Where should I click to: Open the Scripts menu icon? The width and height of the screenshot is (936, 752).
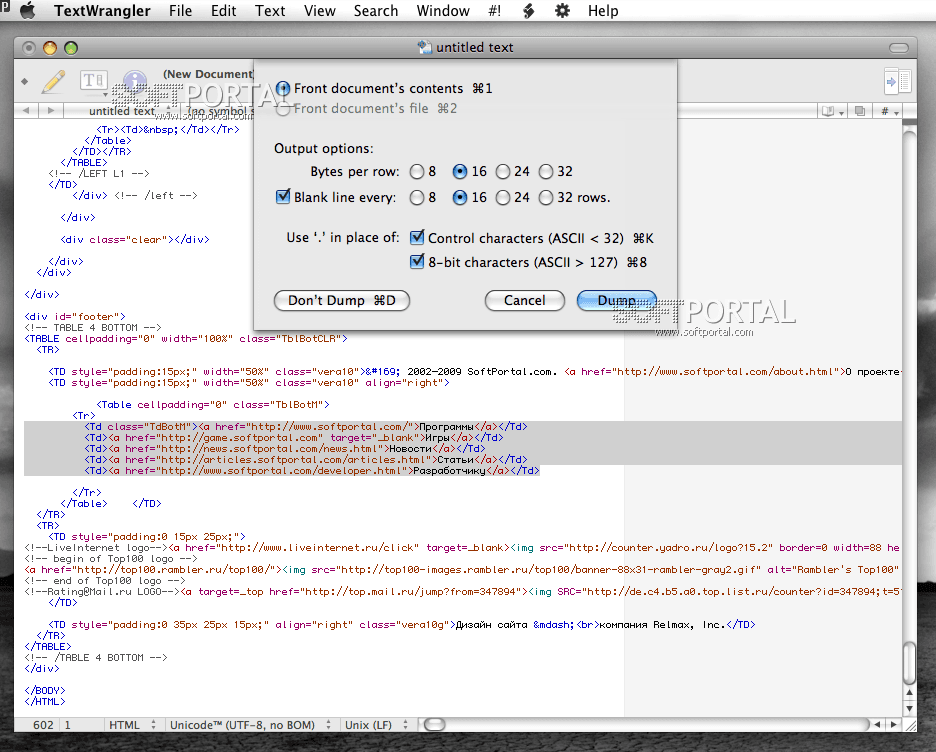[x=528, y=11]
